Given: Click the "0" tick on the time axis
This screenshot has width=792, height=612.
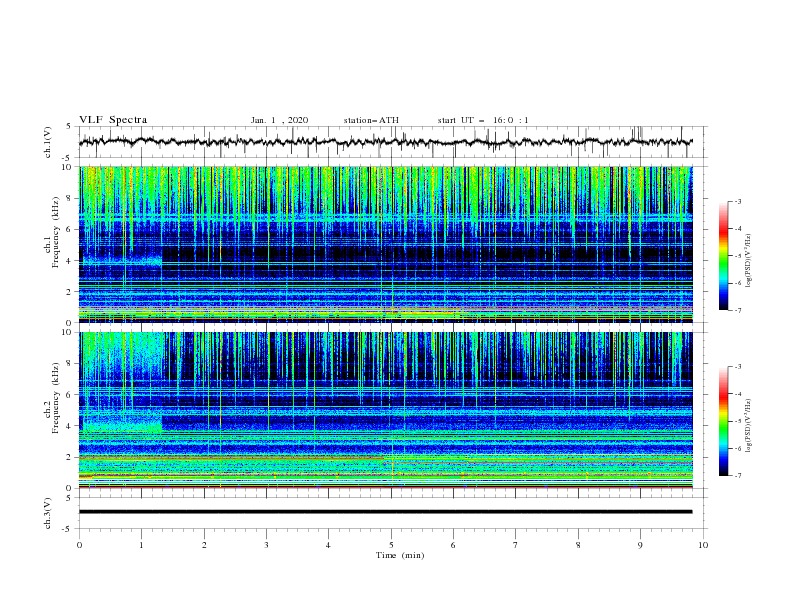Looking at the screenshot, I should [x=79, y=545].
